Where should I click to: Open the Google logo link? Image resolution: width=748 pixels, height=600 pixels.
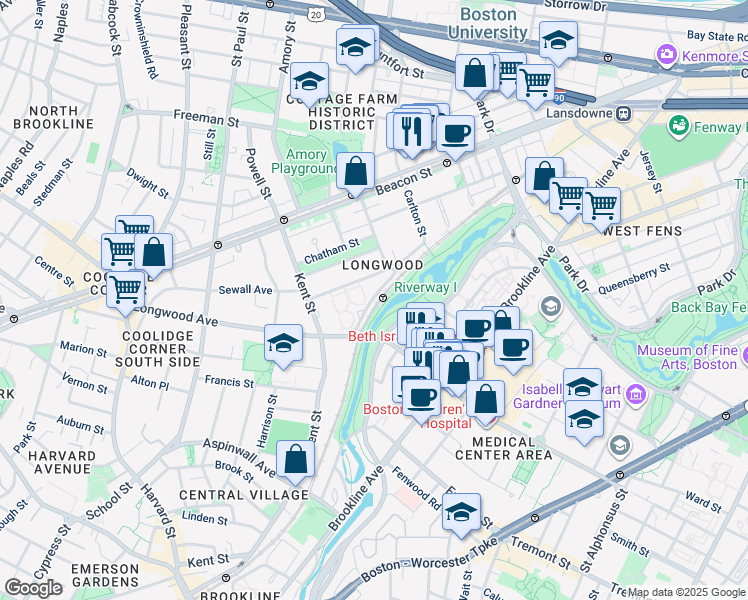point(33,588)
